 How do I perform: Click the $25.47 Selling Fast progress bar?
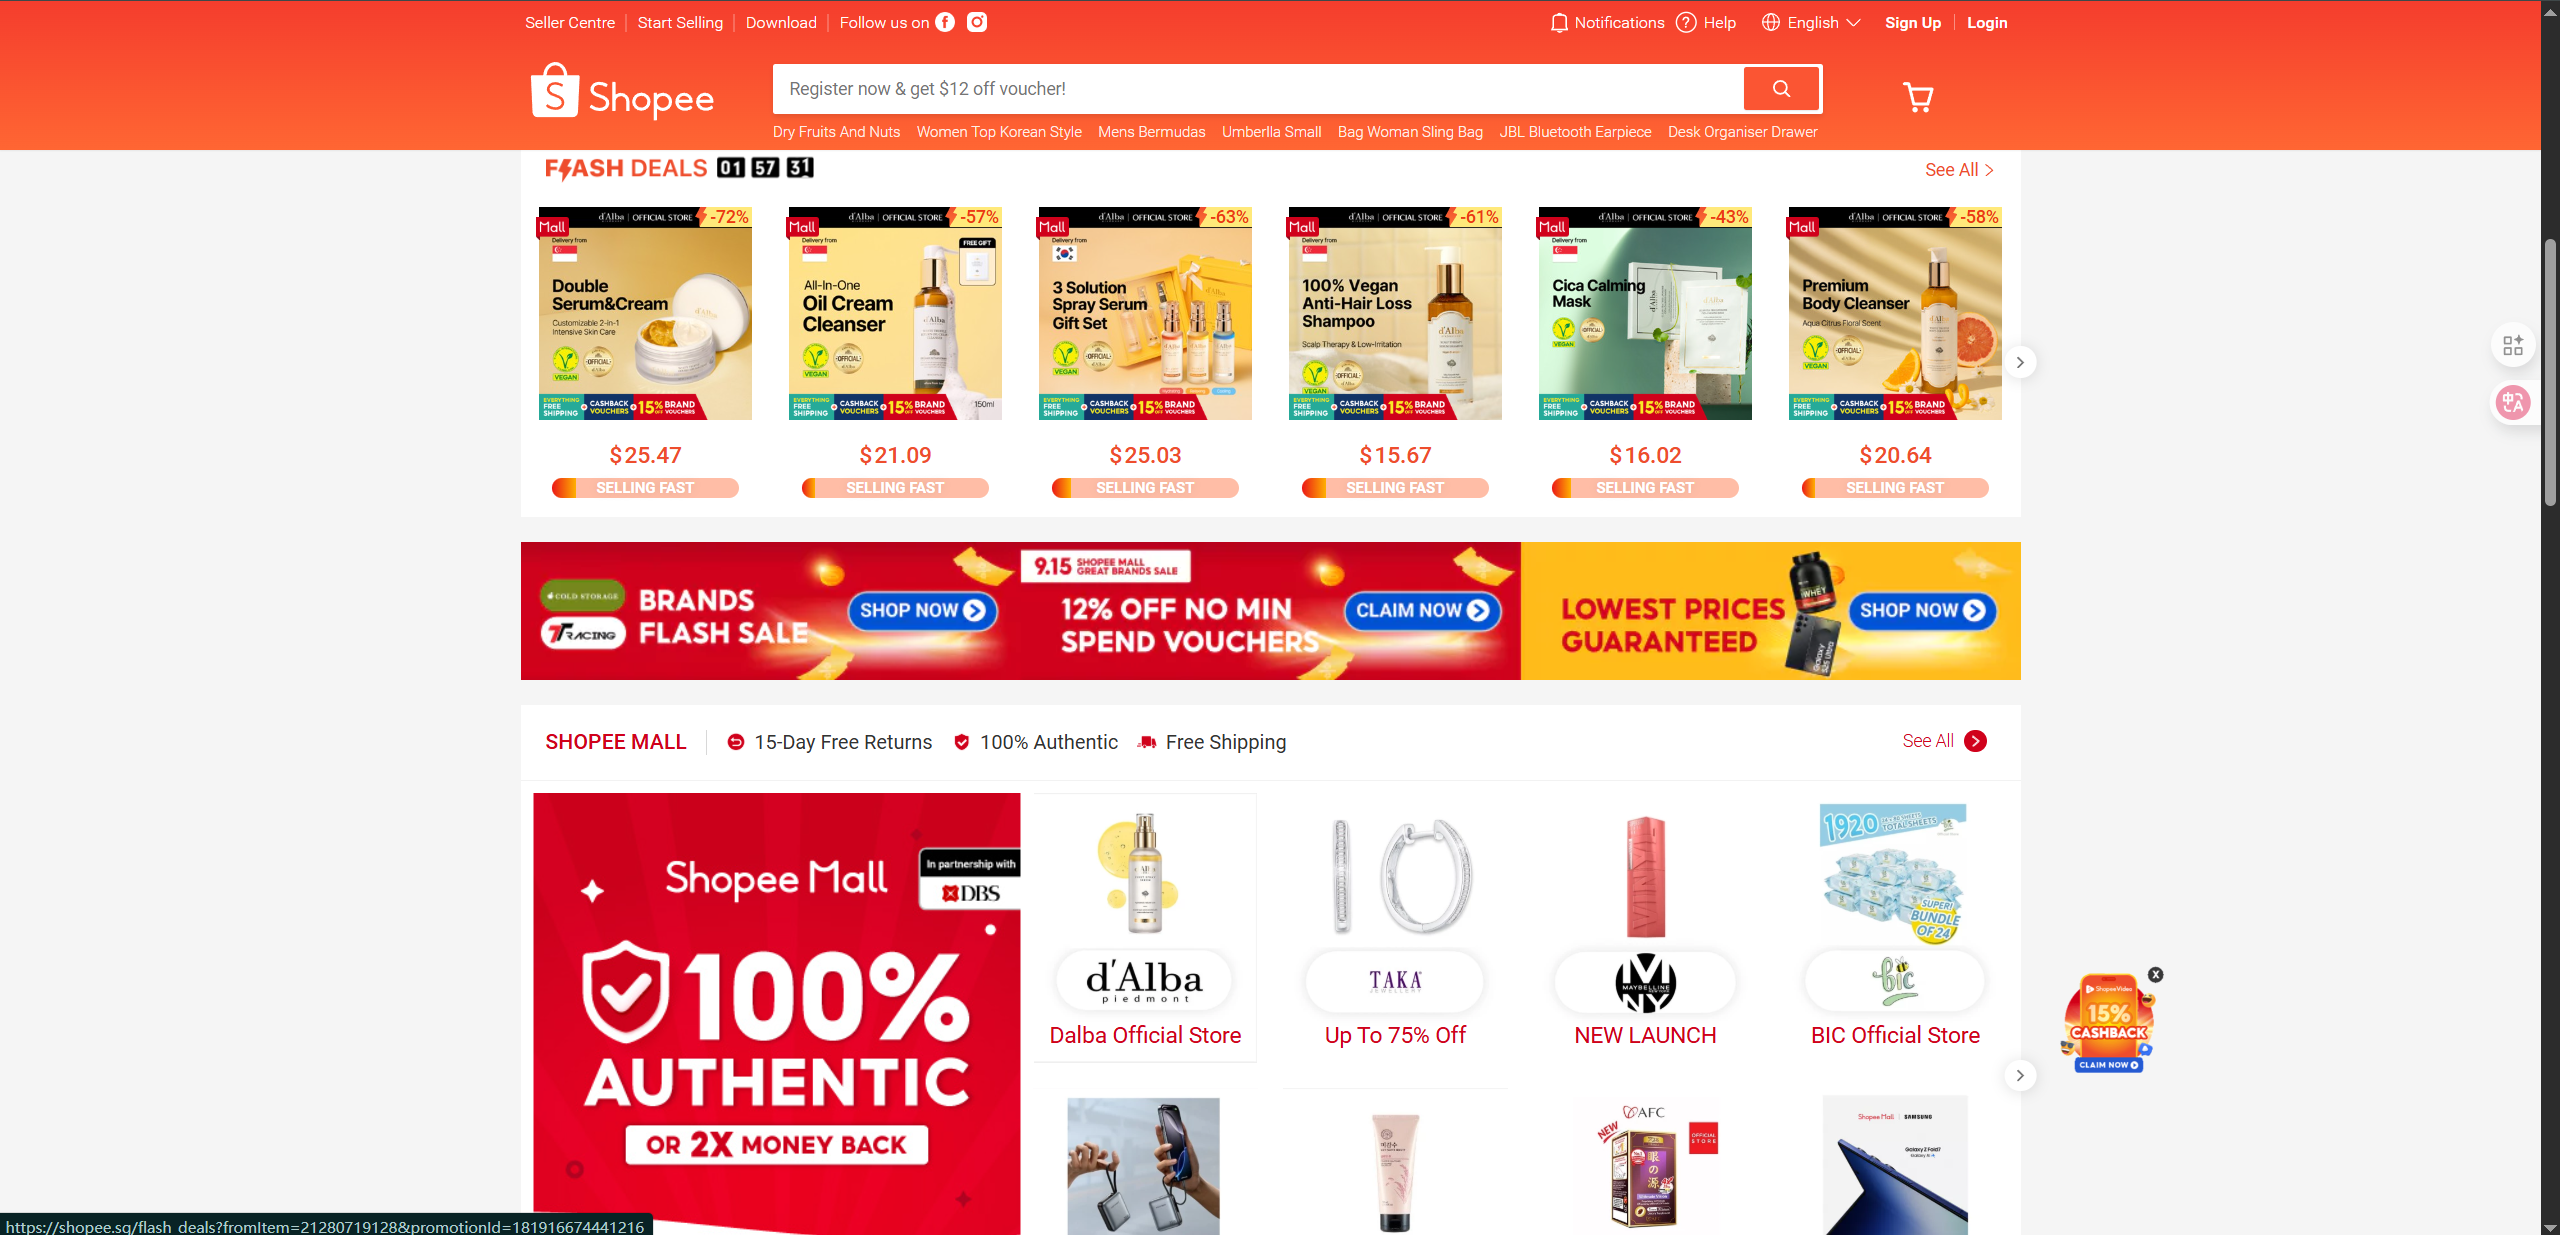[x=645, y=488]
